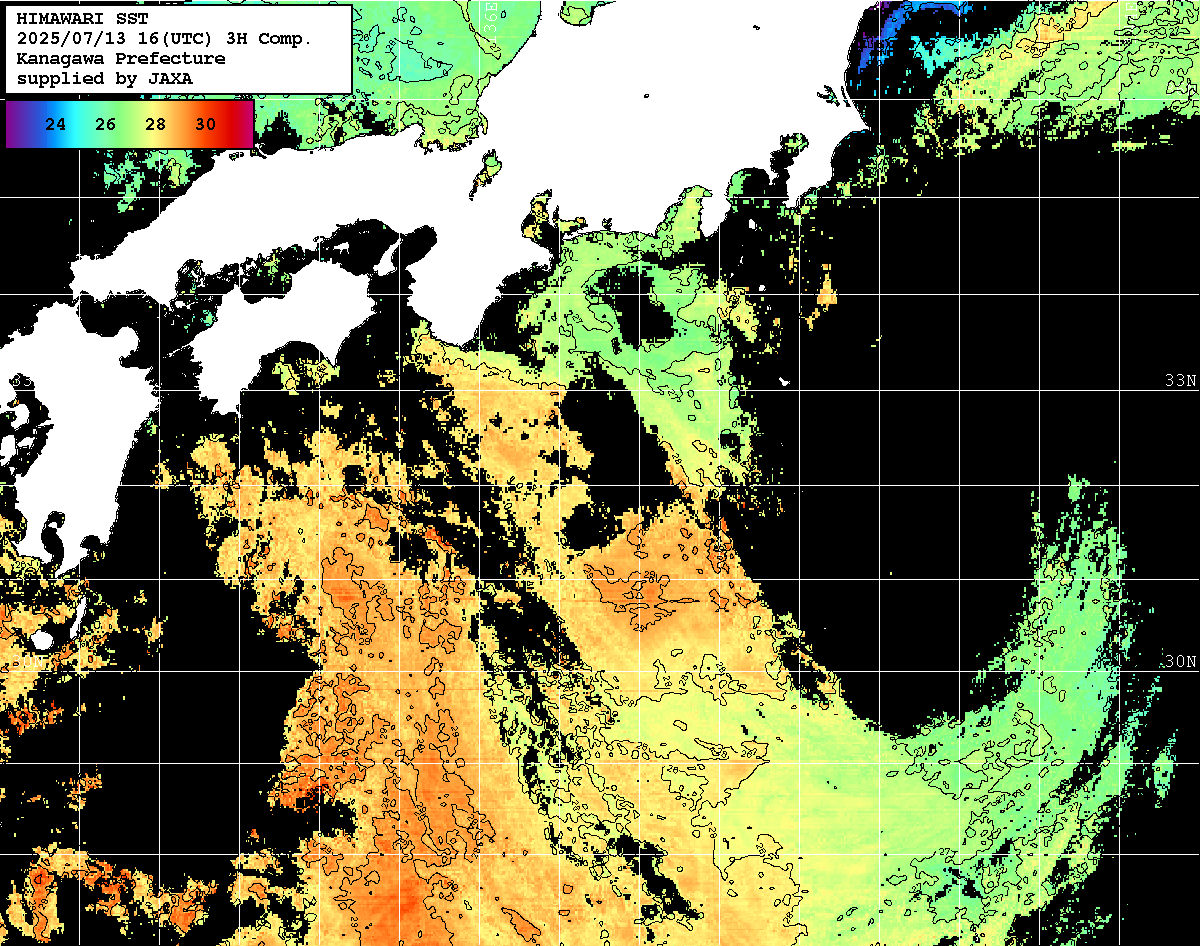Screen dimensions: 1200x946
Task: Click the 'supplied by JAXA' text
Action: pos(105,79)
